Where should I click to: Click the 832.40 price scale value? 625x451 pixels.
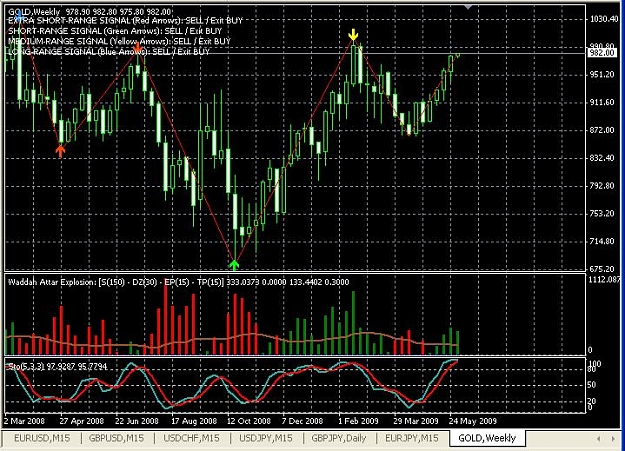(602, 158)
